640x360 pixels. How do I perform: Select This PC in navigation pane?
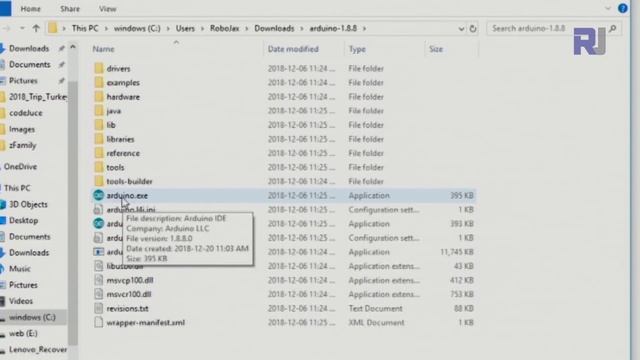[x=17, y=188]
